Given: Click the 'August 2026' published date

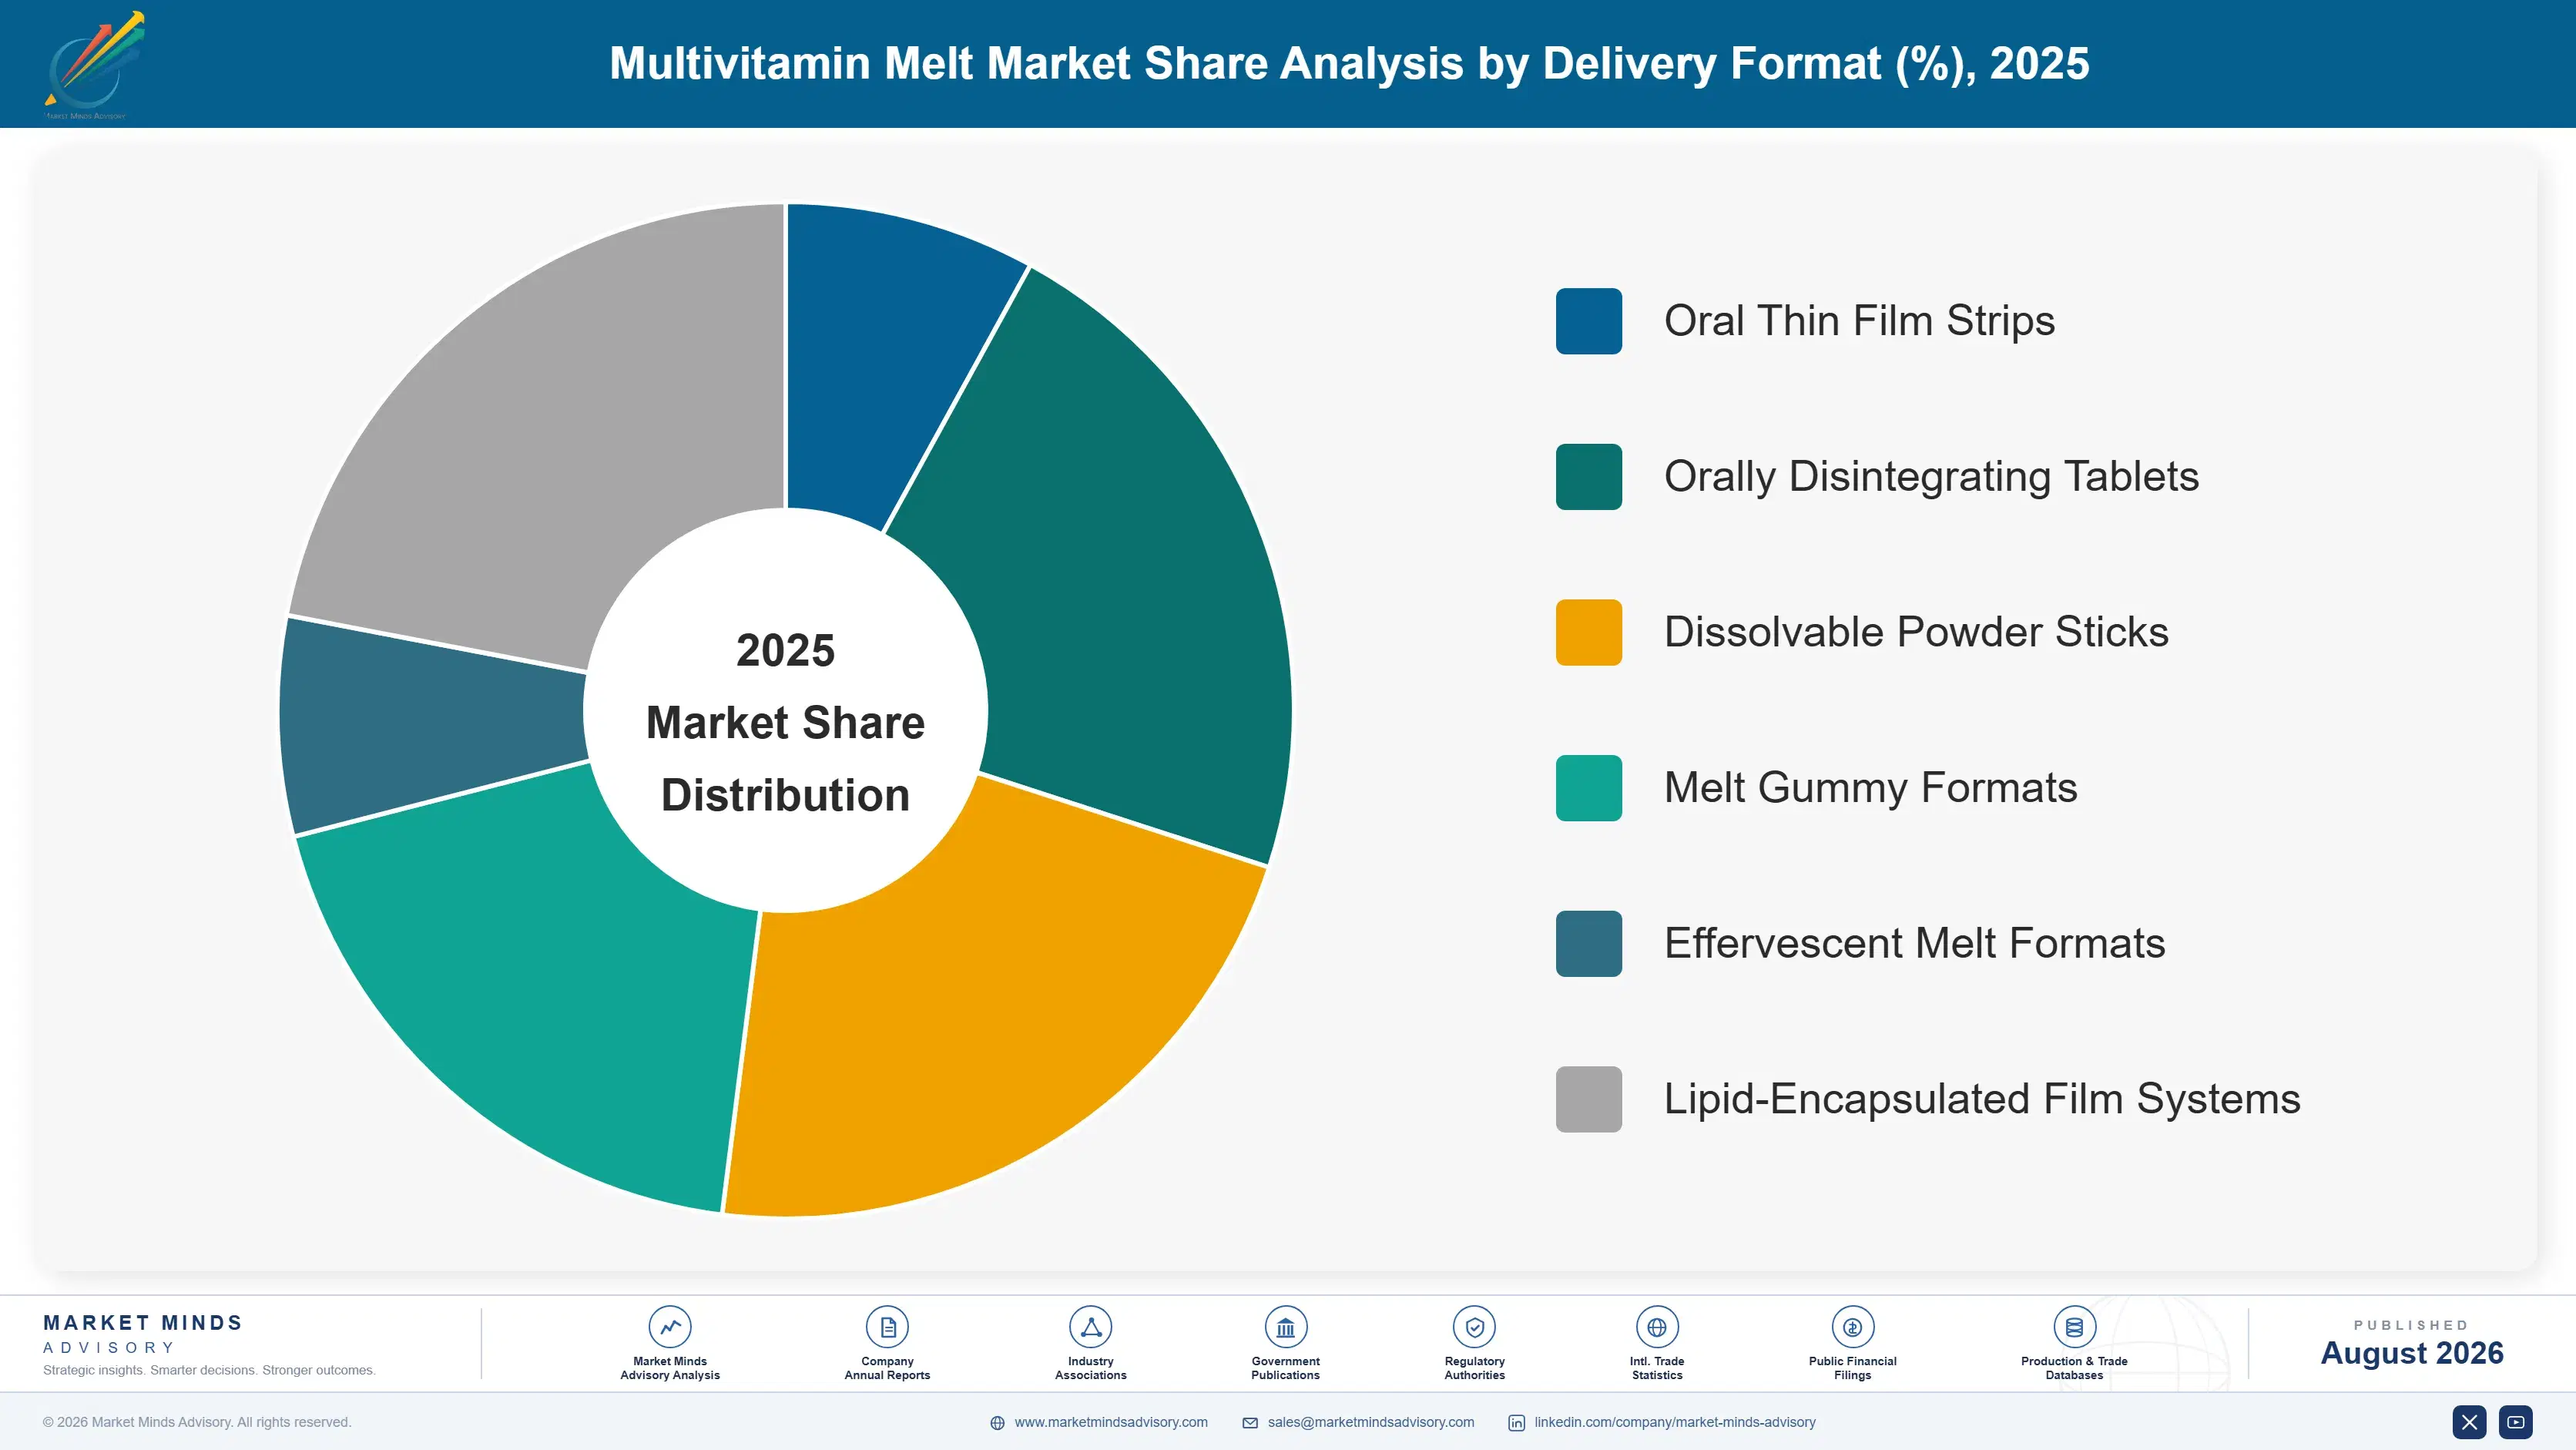Looking at the screenshot, I should click(2411, 1353).
